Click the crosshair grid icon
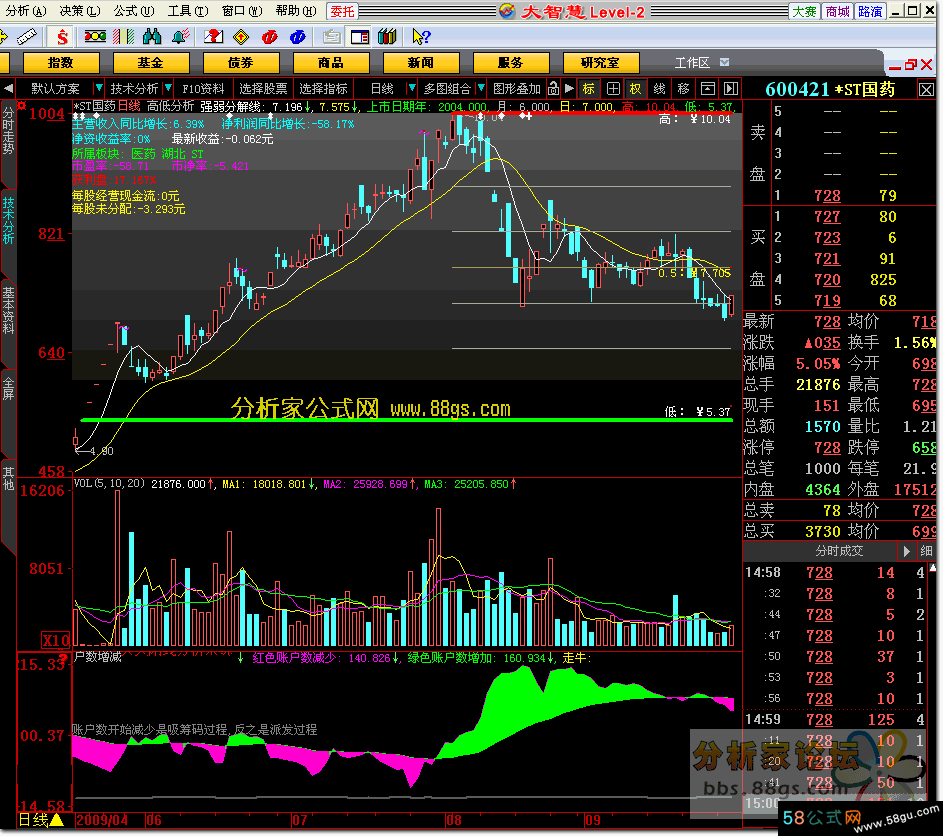This screenshot has width=943, height=836. [x=613, y=89]
